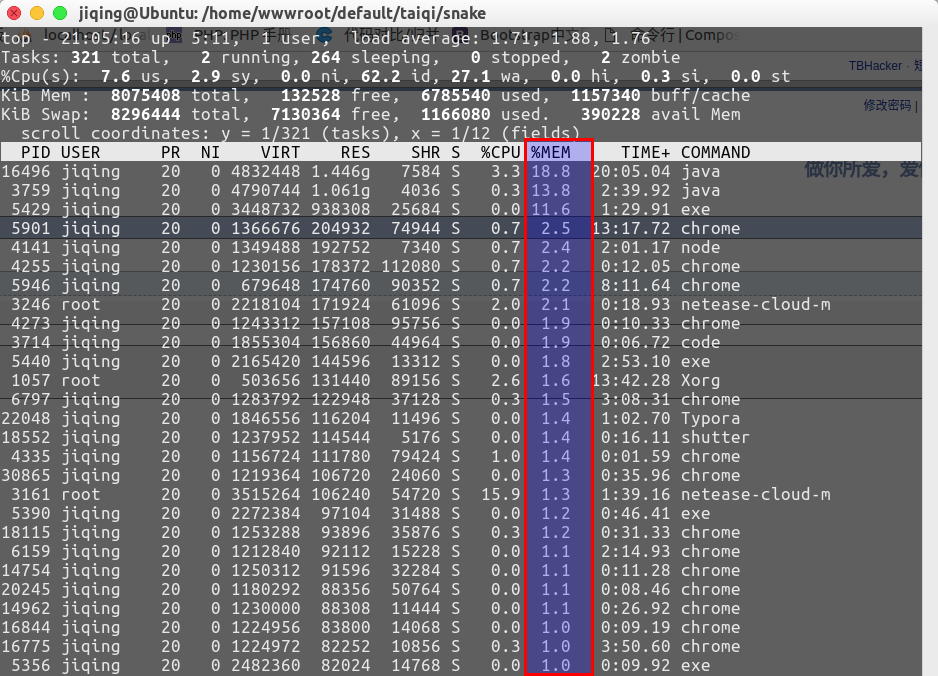938x676 pixels.
Task: Click '7130364 free' in the Swap line
Action: pos(331,114)
